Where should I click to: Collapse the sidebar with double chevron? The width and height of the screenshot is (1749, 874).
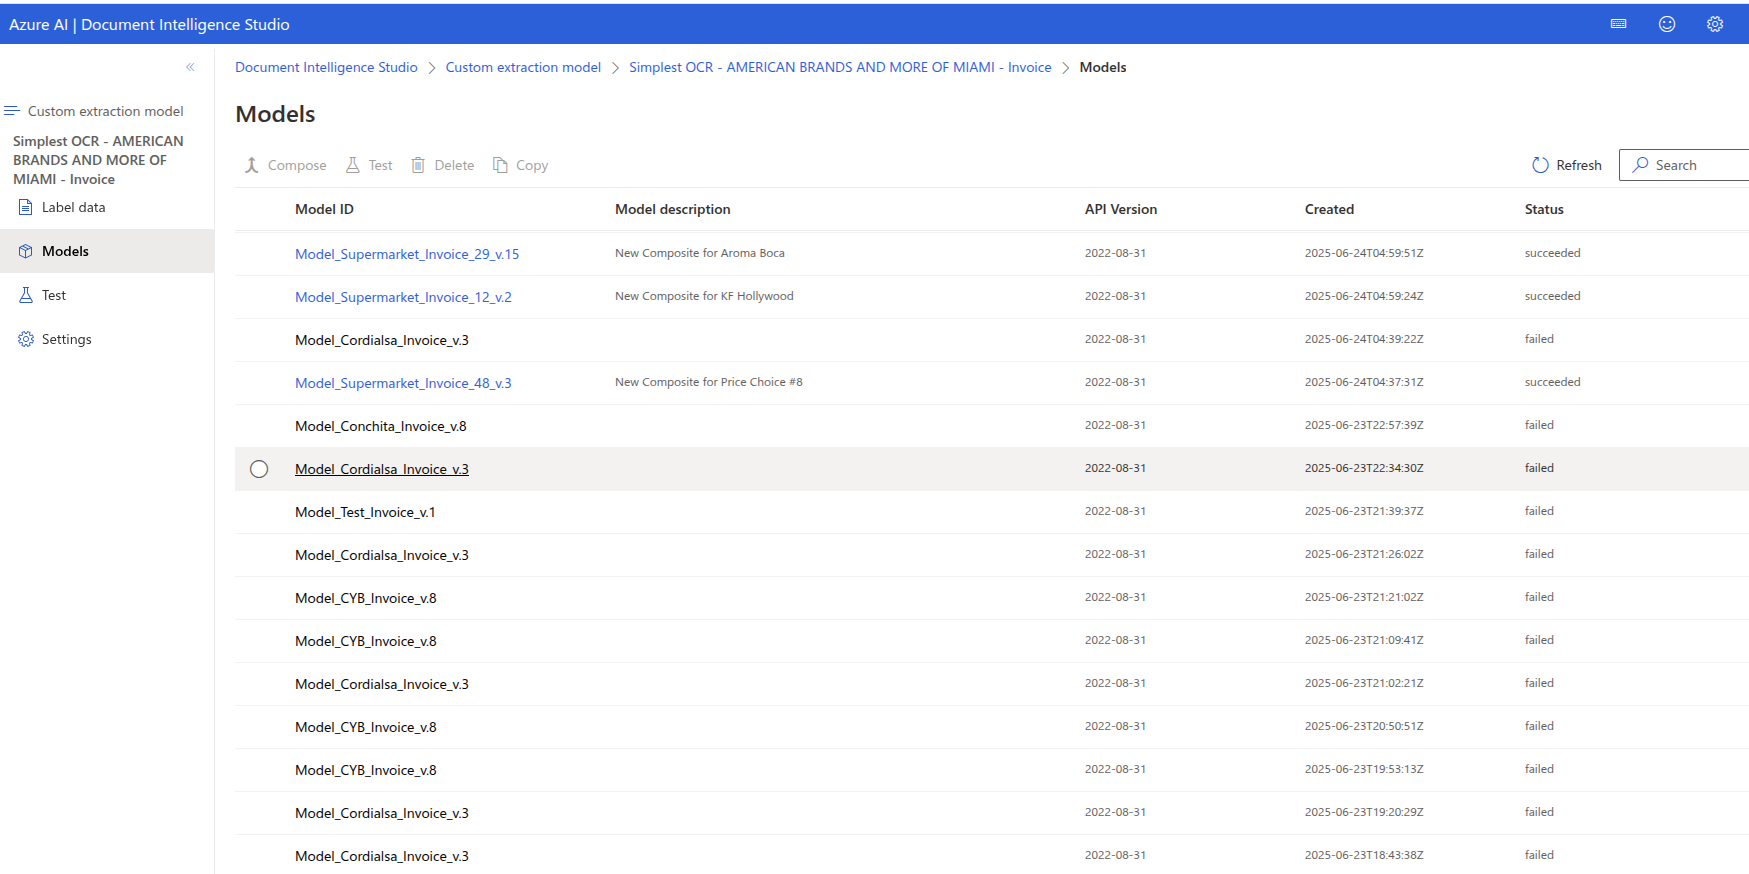(x=190, y=67)
